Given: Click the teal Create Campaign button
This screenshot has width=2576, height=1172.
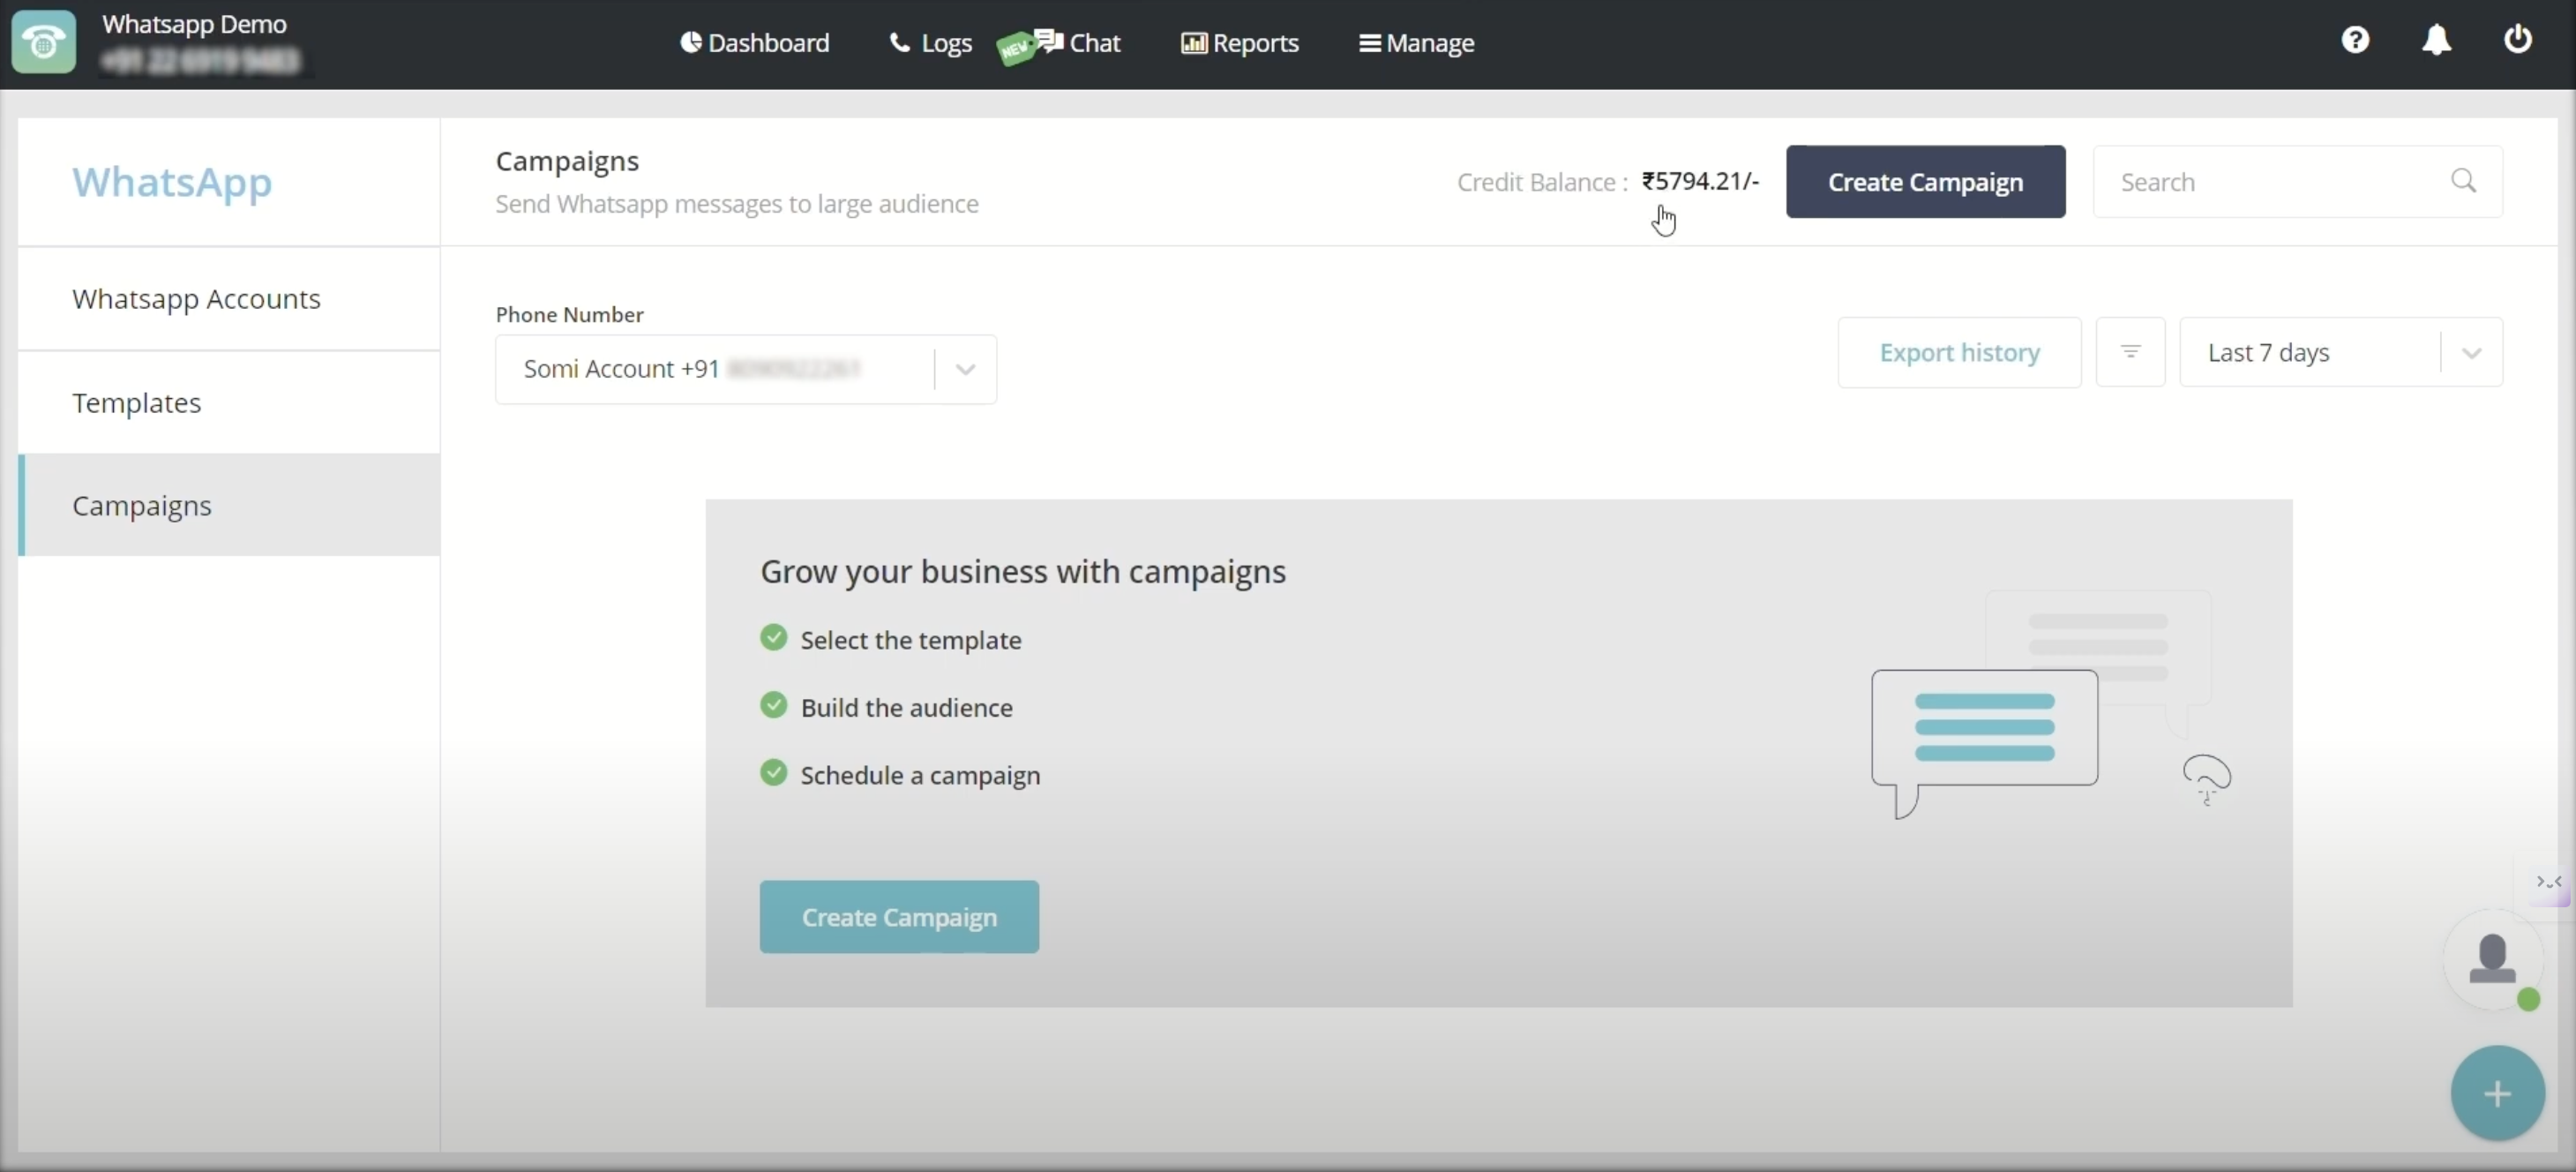Looking at the screenshot, I should (x=899, y=917).
